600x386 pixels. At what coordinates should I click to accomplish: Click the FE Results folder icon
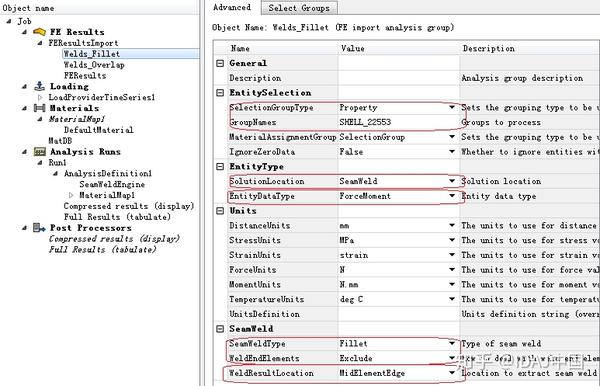coord(39,32)
